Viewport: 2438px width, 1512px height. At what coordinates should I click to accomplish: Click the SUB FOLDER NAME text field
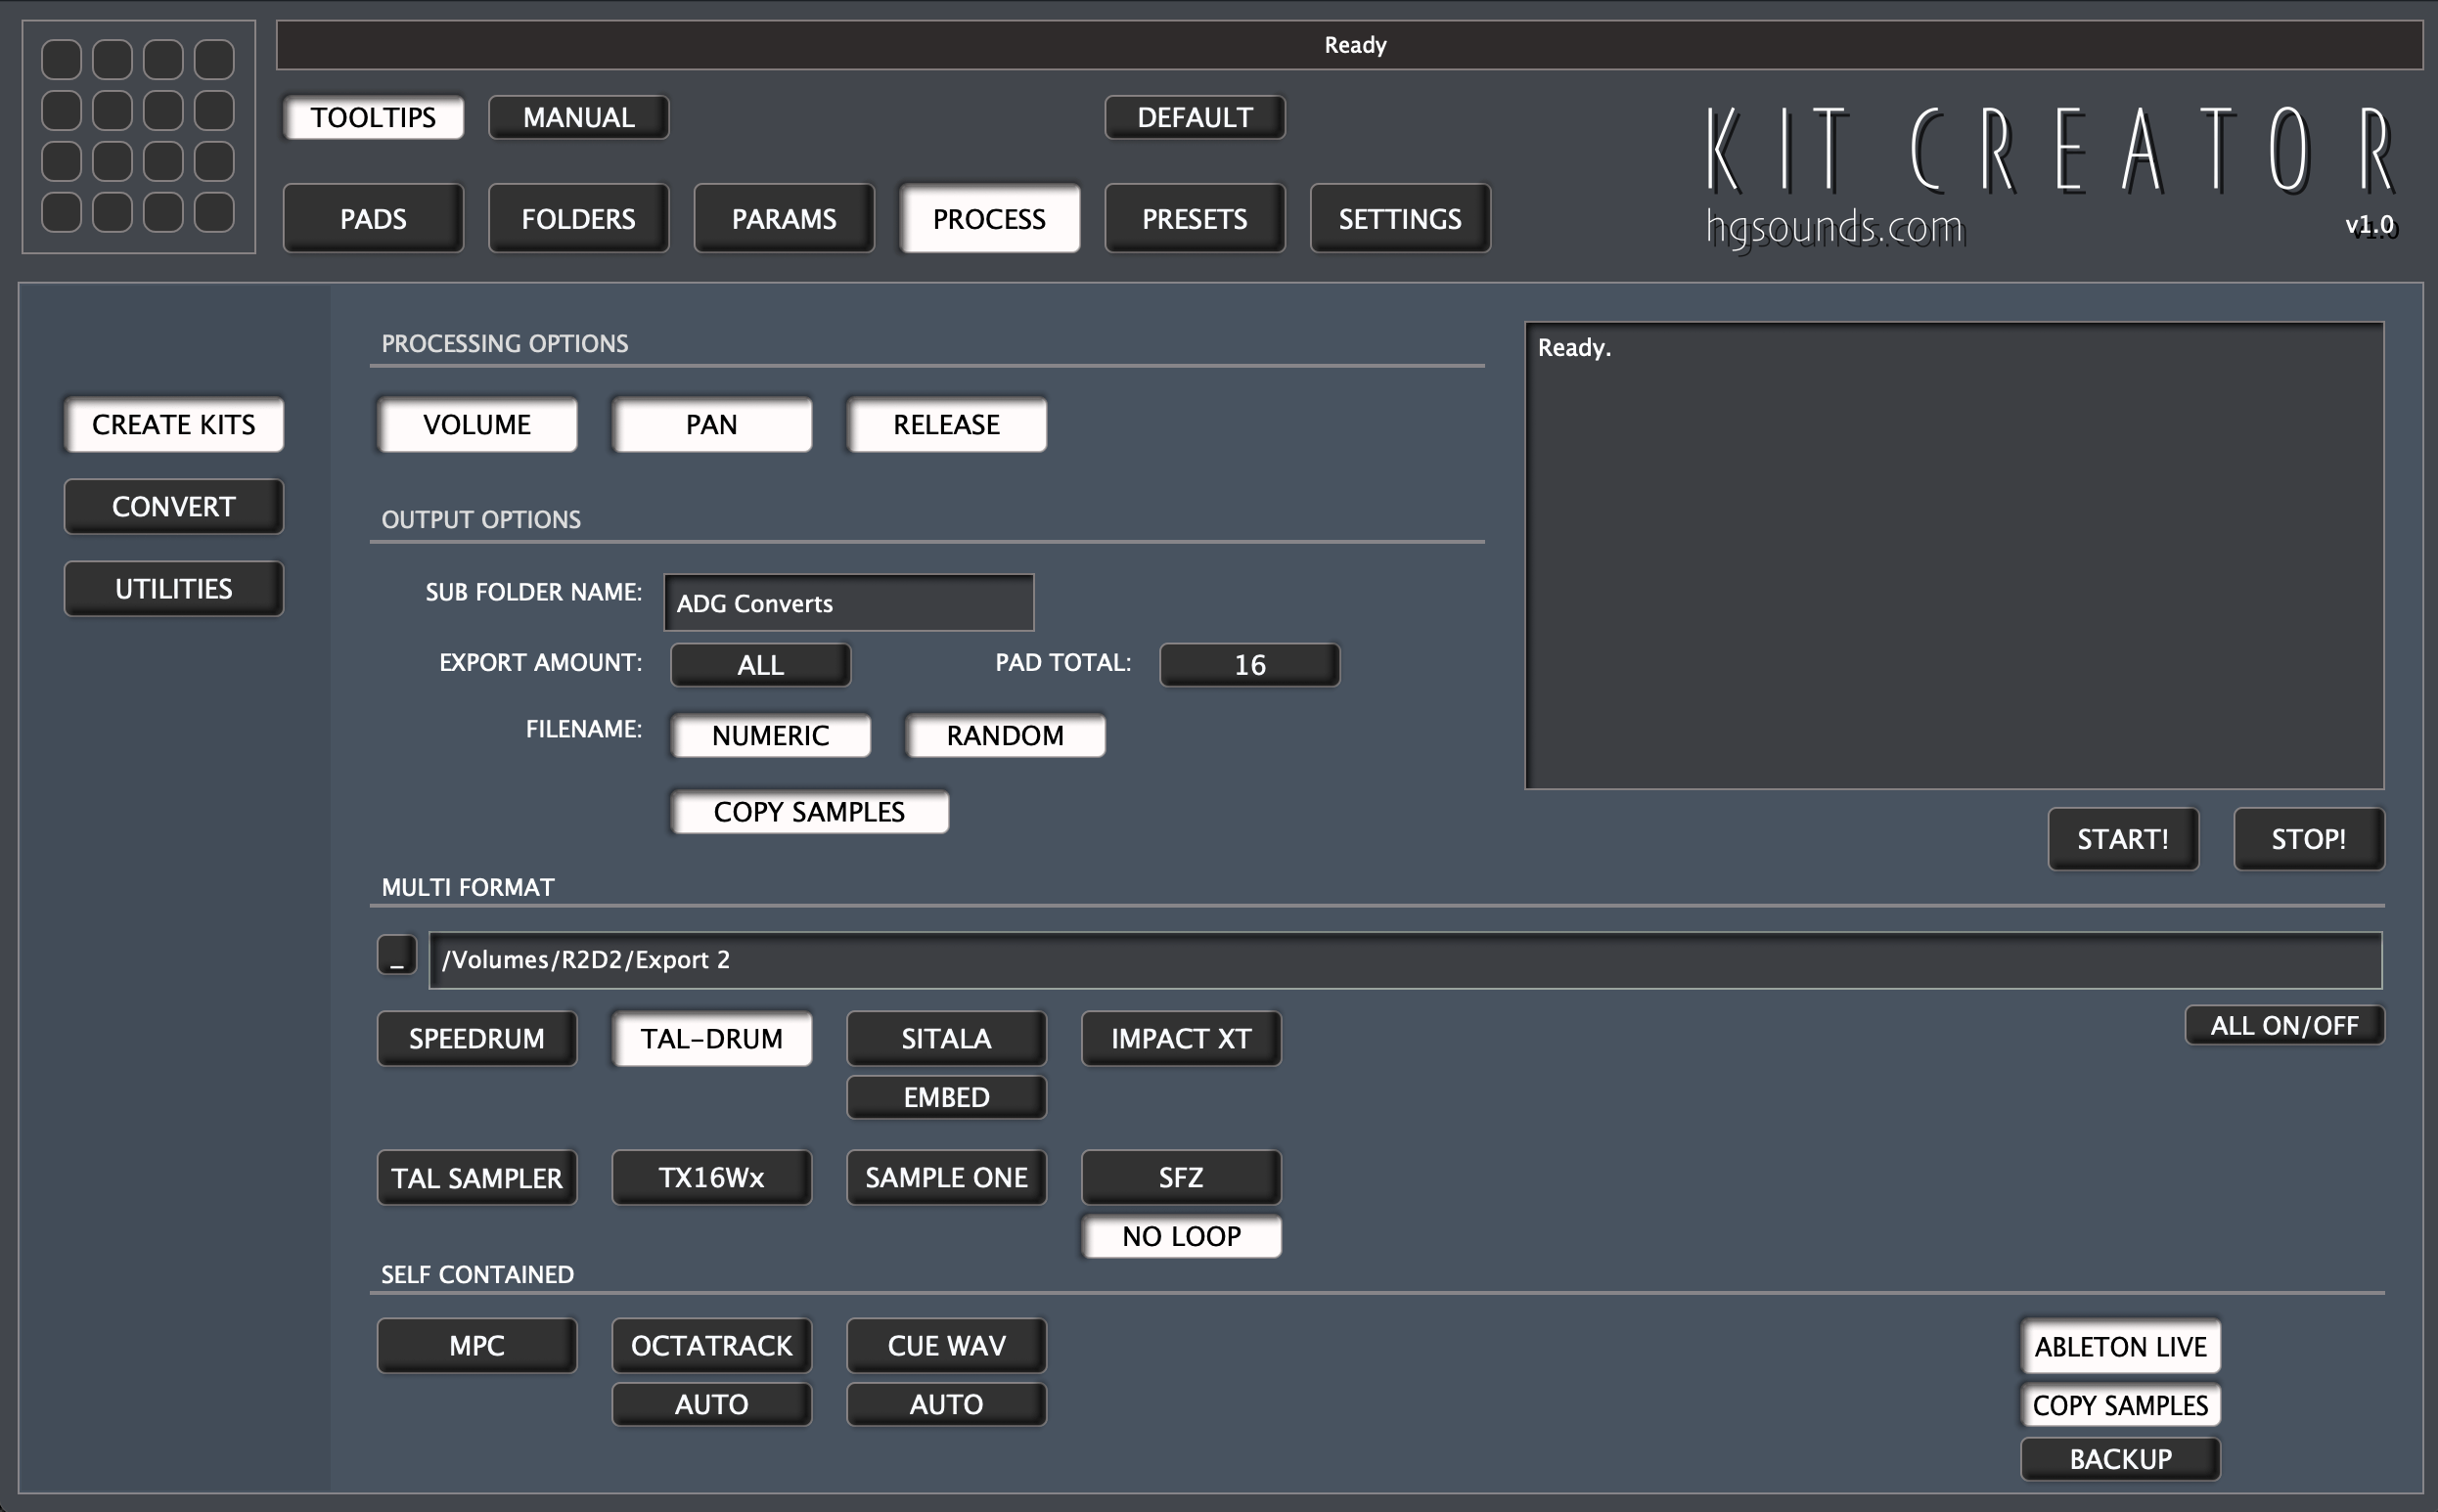[848, 603]
